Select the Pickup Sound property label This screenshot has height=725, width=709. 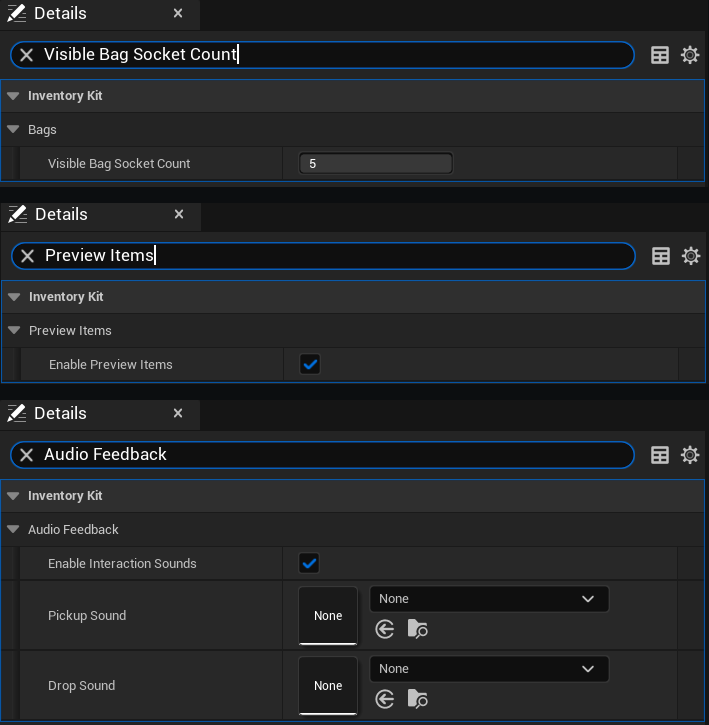(87, 615)
